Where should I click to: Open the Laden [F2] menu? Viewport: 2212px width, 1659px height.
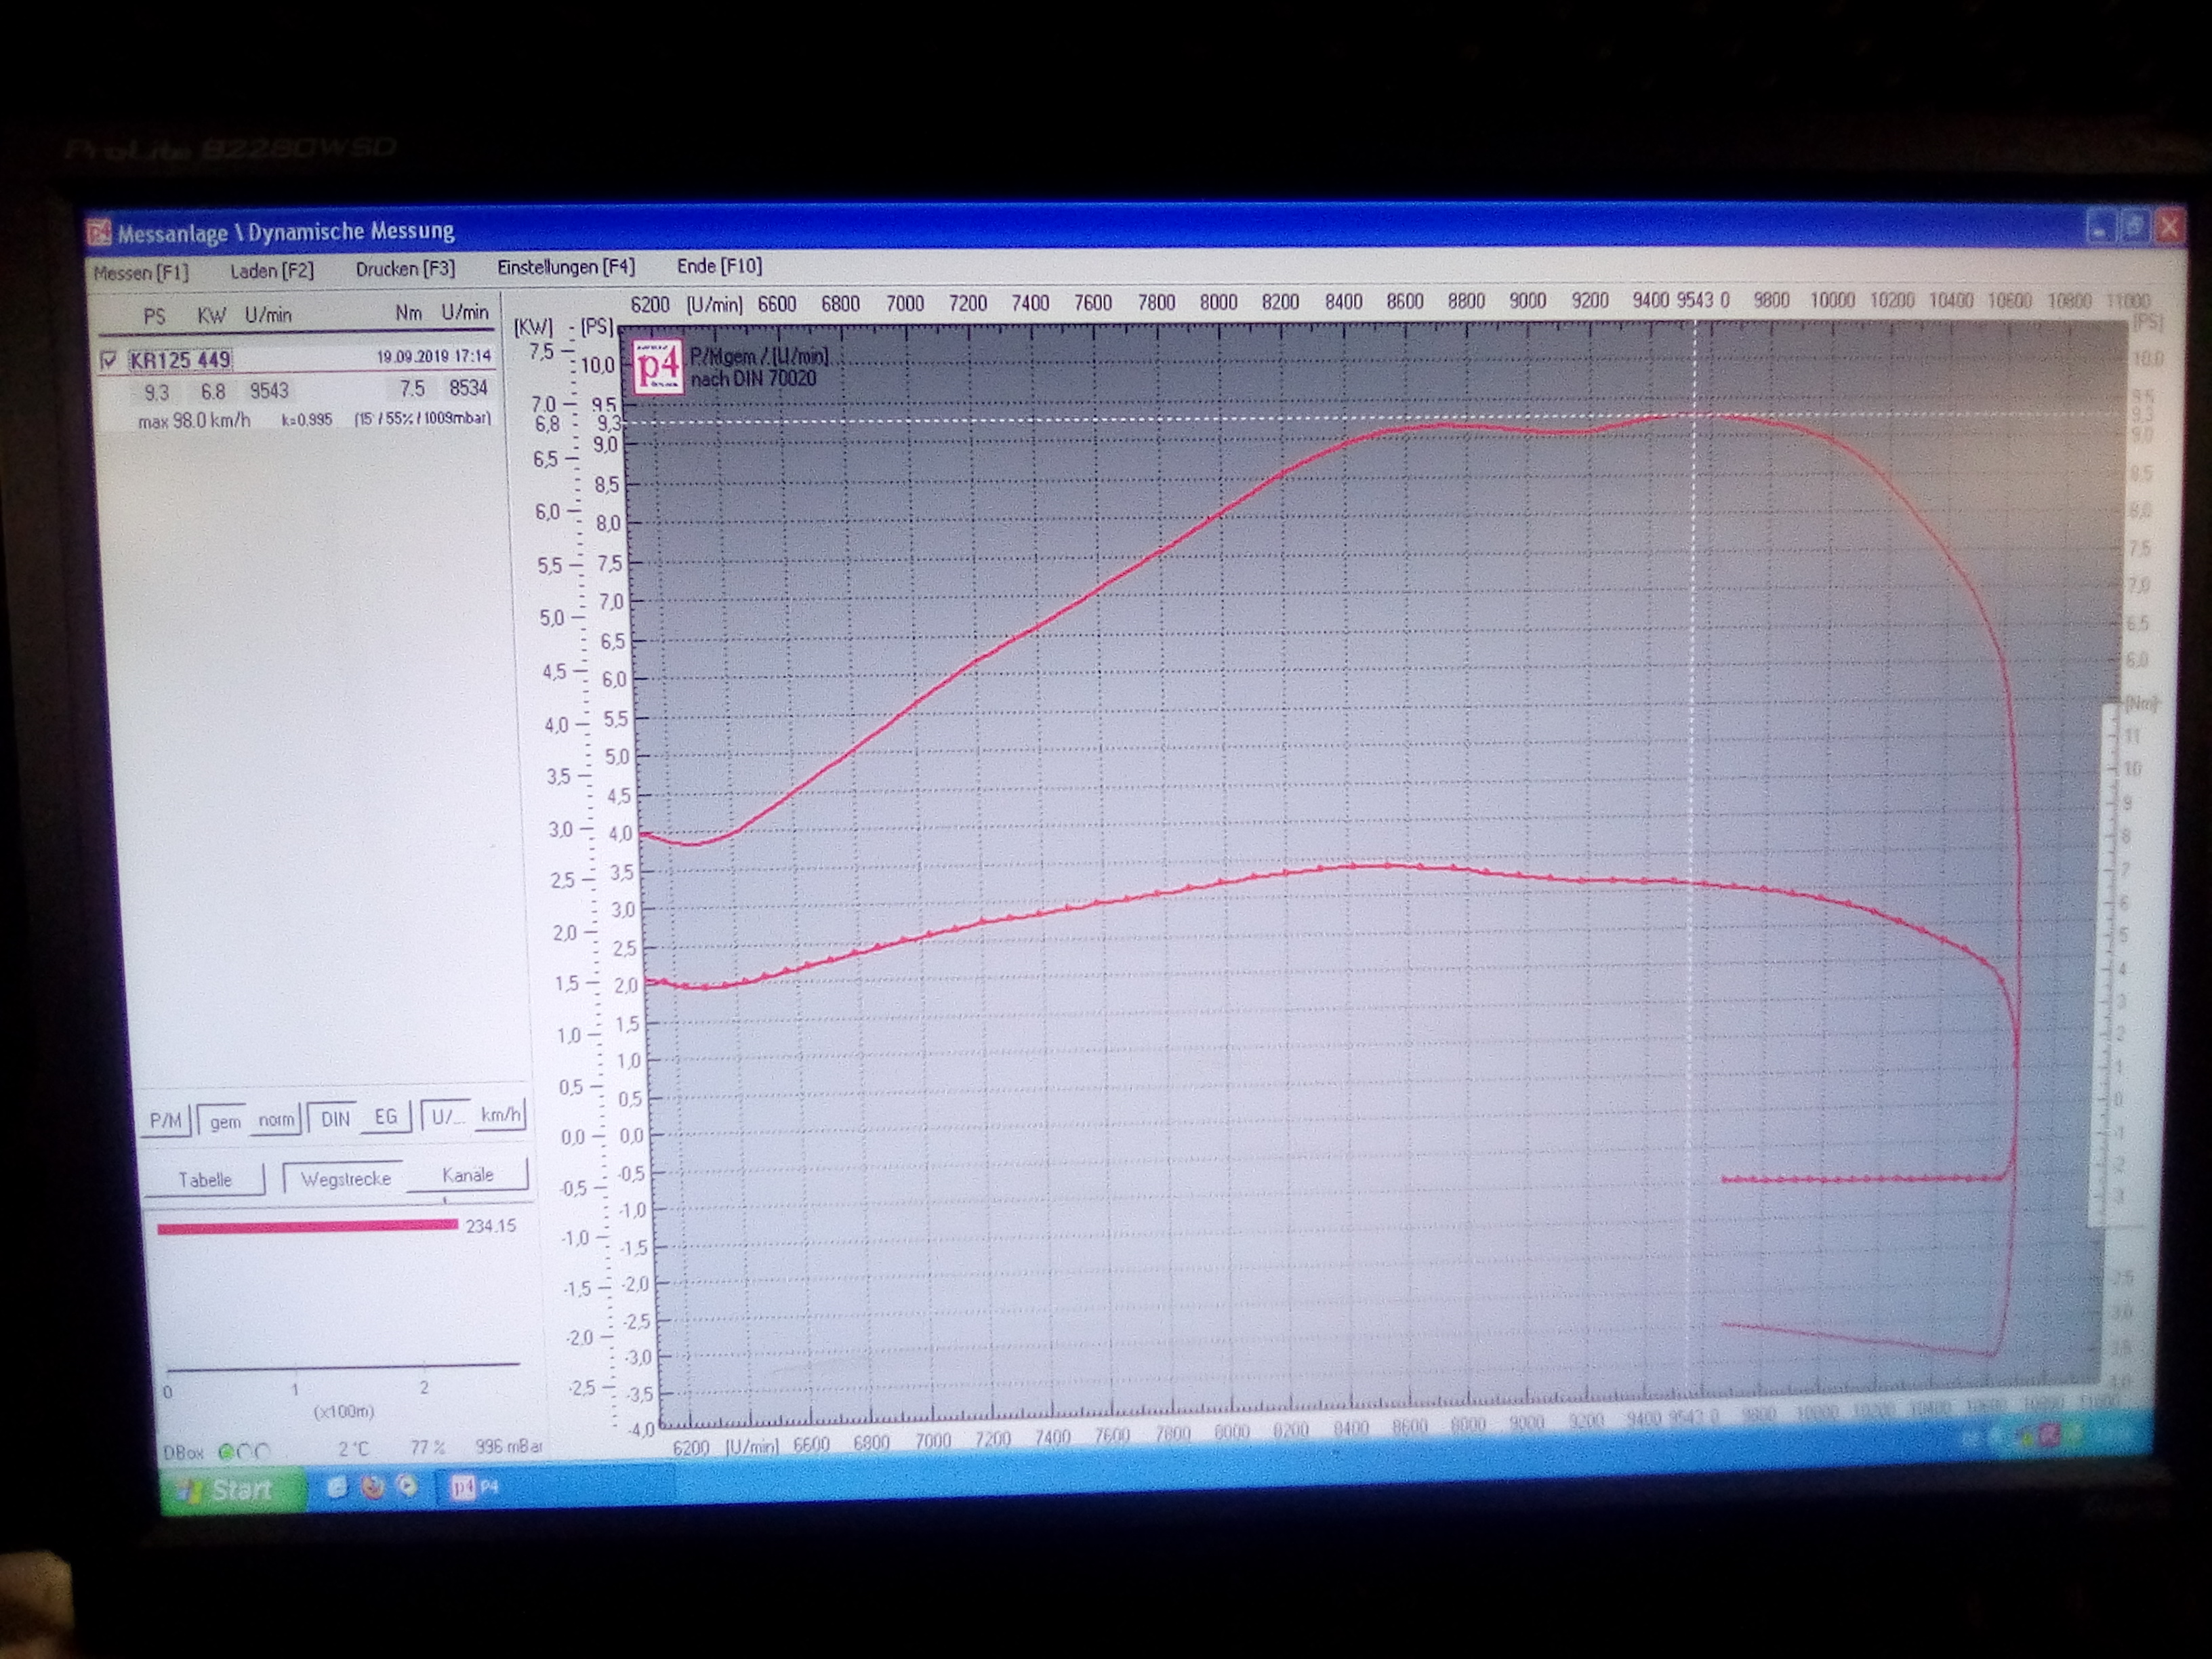pos(271,271)
